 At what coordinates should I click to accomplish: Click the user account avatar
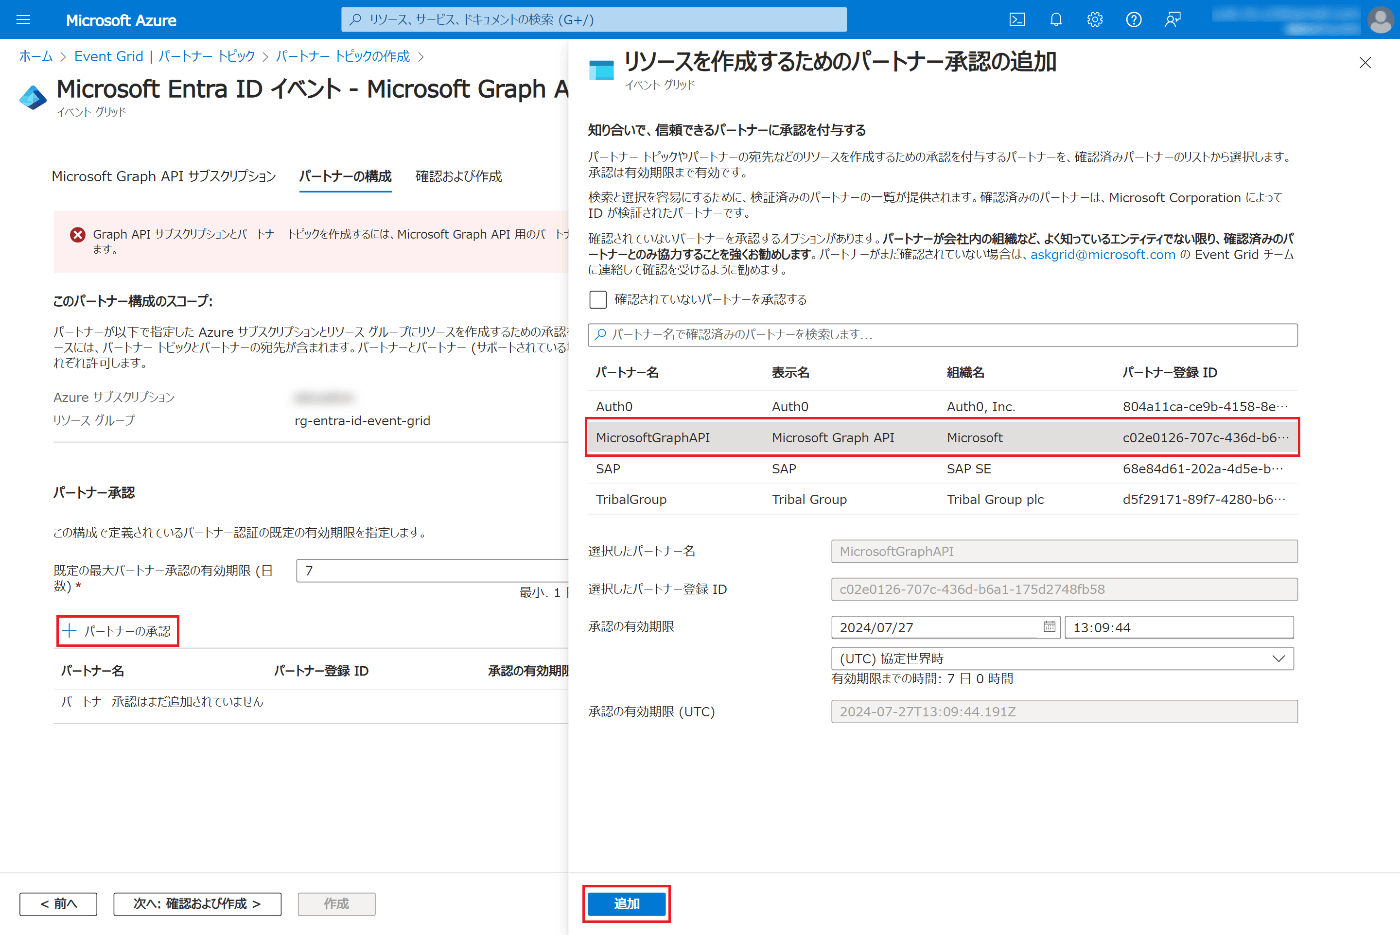1380,20
